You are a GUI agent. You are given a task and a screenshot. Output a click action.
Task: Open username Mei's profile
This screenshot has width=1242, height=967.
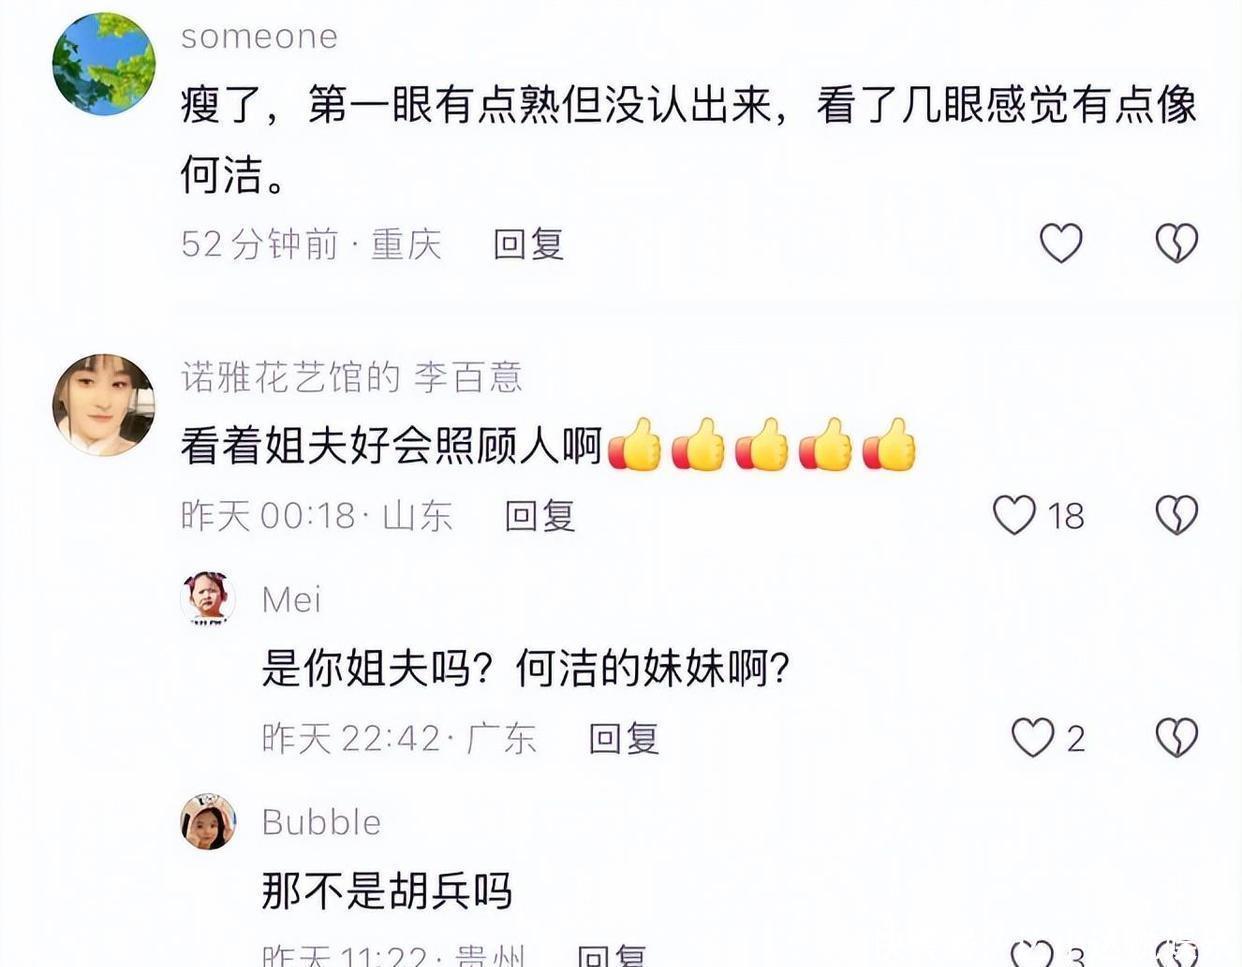(291, 600)
